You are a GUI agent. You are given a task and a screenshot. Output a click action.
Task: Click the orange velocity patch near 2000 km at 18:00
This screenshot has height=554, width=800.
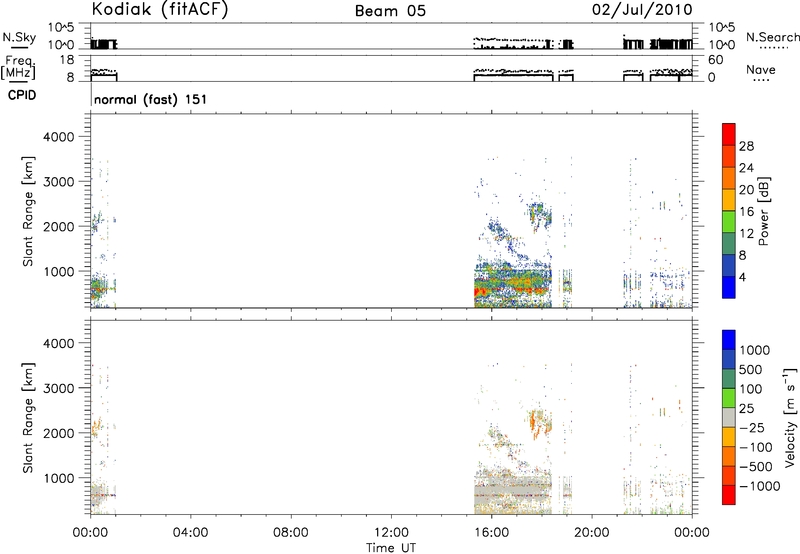tap(533, 423)
